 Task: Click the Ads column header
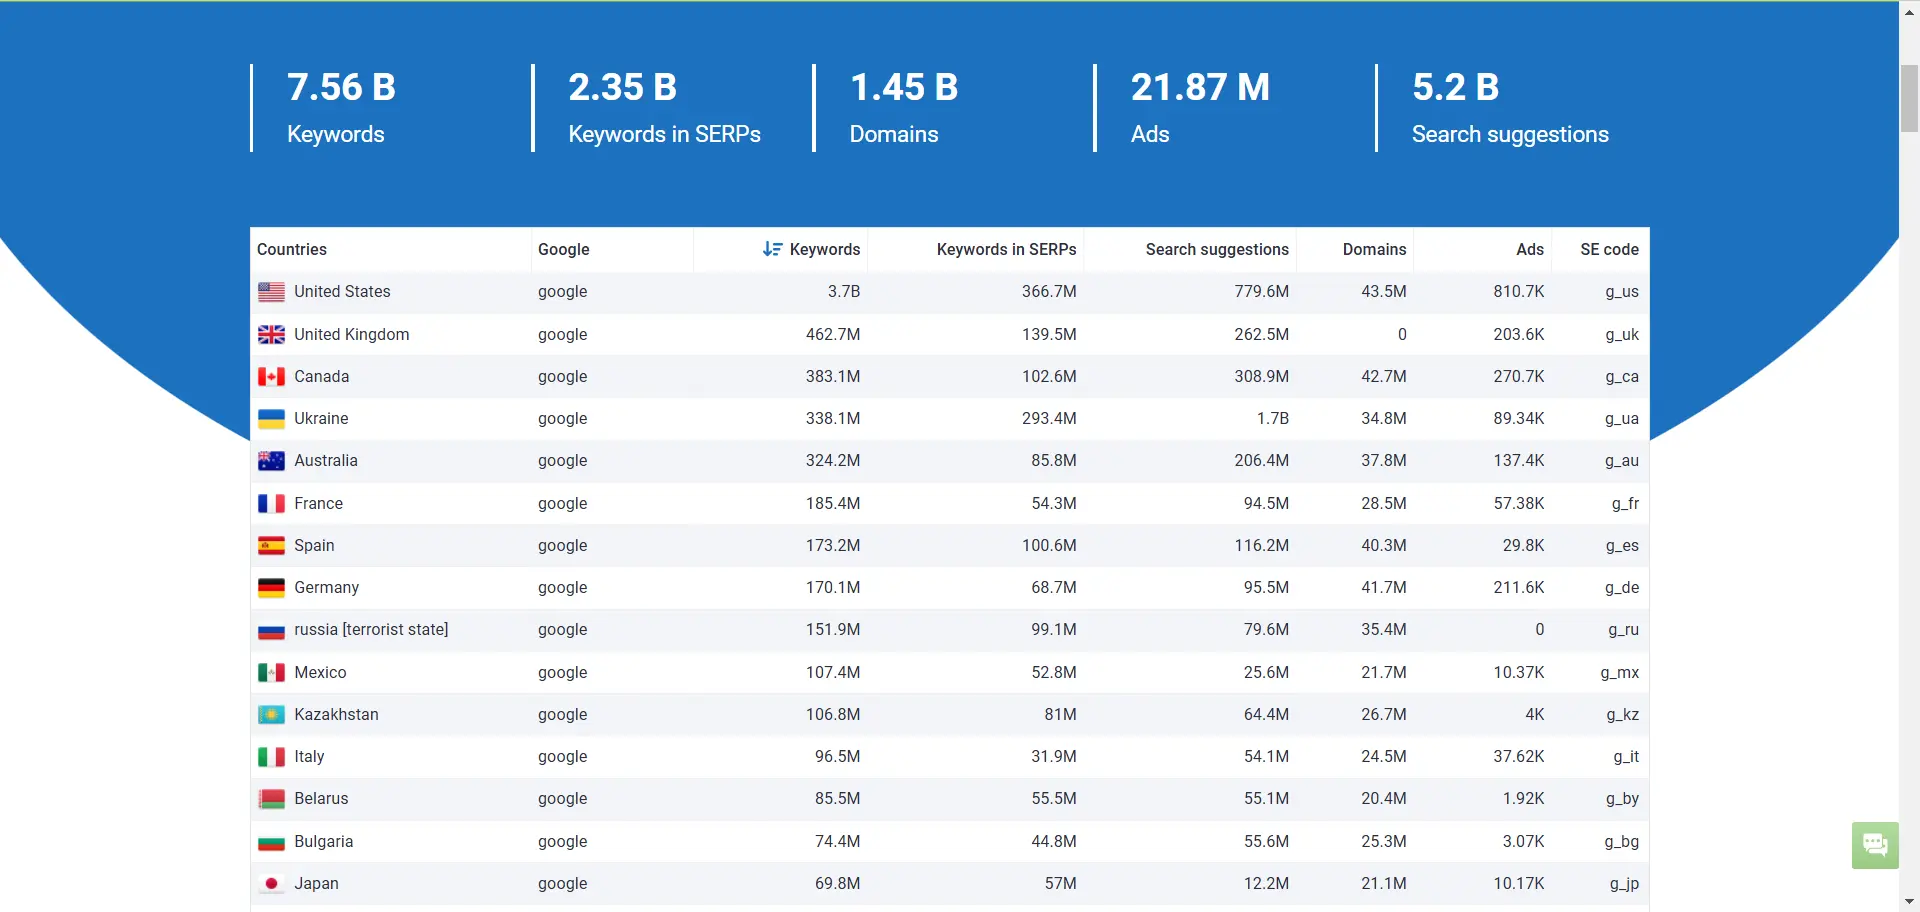point(1529,249)
